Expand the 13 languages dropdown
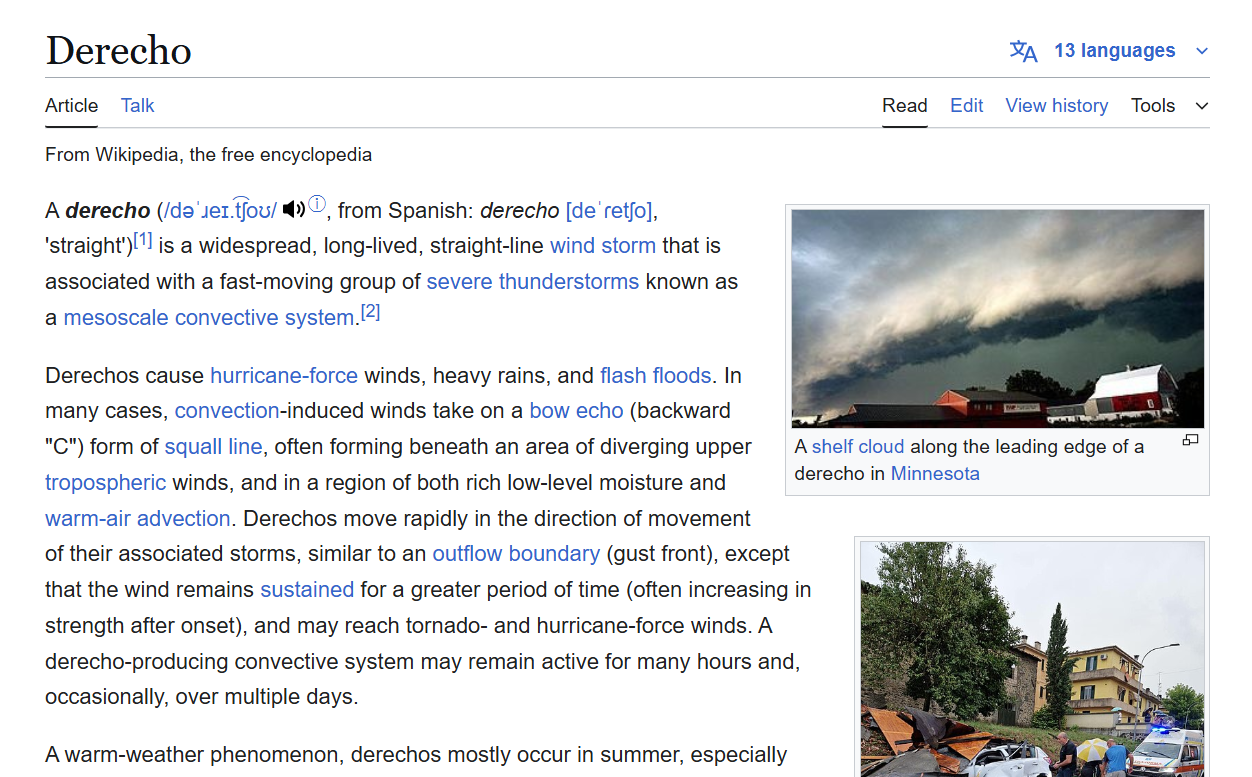1252x777 pixels. pos(1131,51)
